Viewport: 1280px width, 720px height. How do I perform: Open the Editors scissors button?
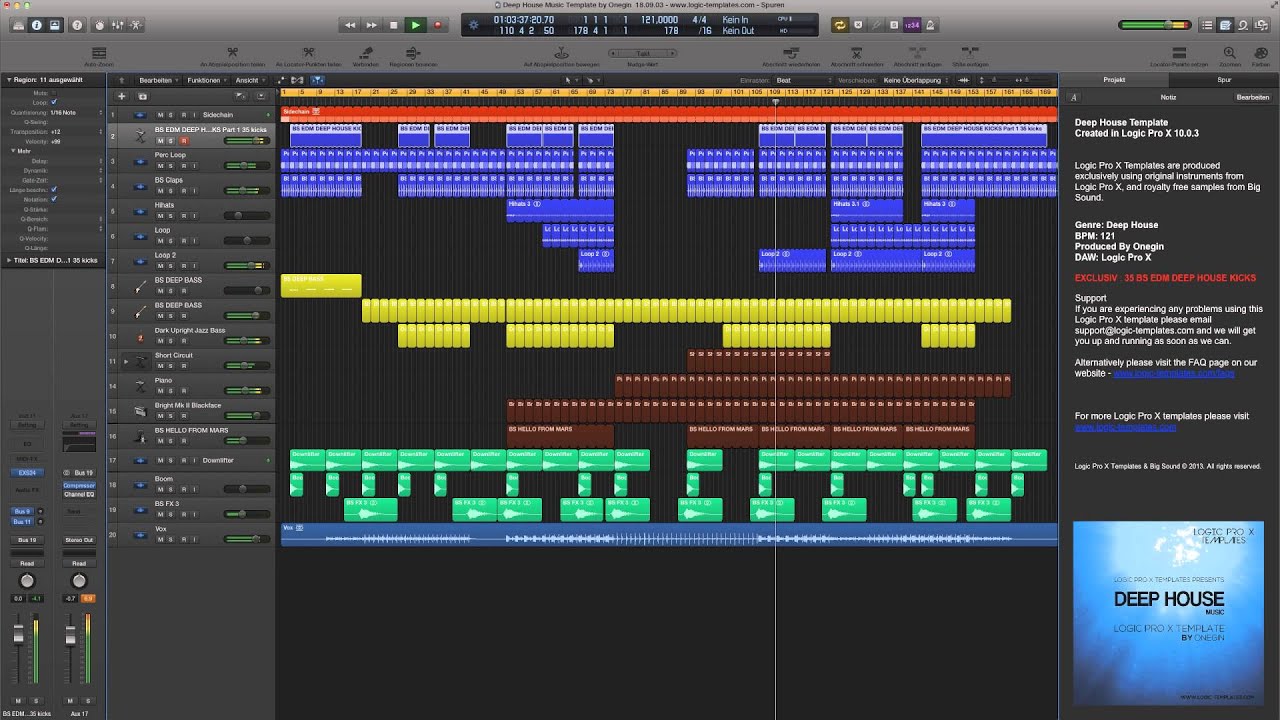[x=135, y=25]
